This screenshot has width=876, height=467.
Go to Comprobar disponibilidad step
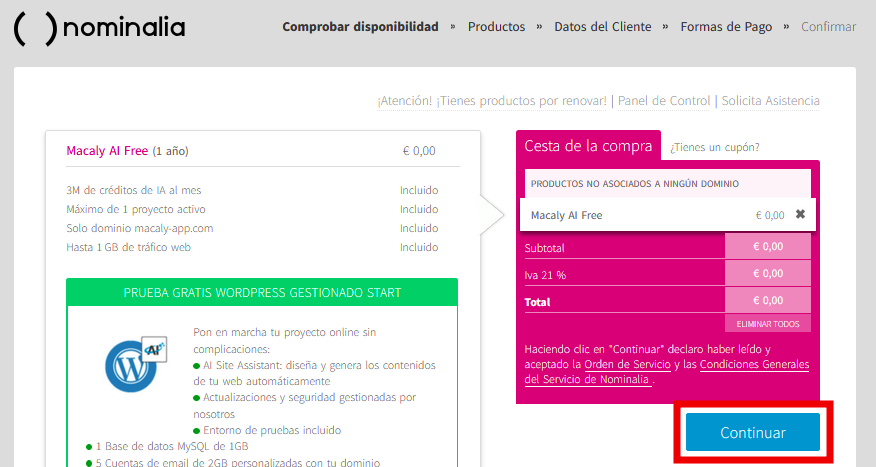360,27
